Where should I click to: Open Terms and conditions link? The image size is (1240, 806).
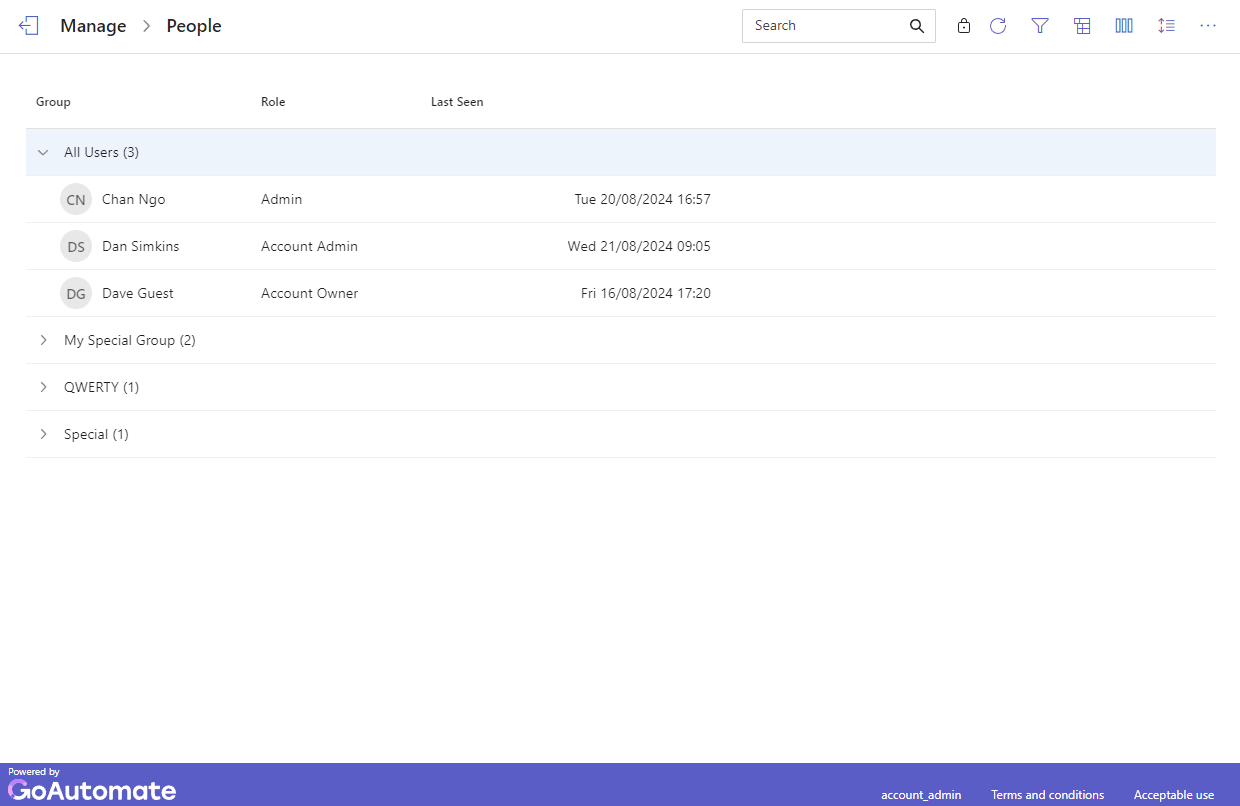pyautogui.click(x=1047, y=795)
